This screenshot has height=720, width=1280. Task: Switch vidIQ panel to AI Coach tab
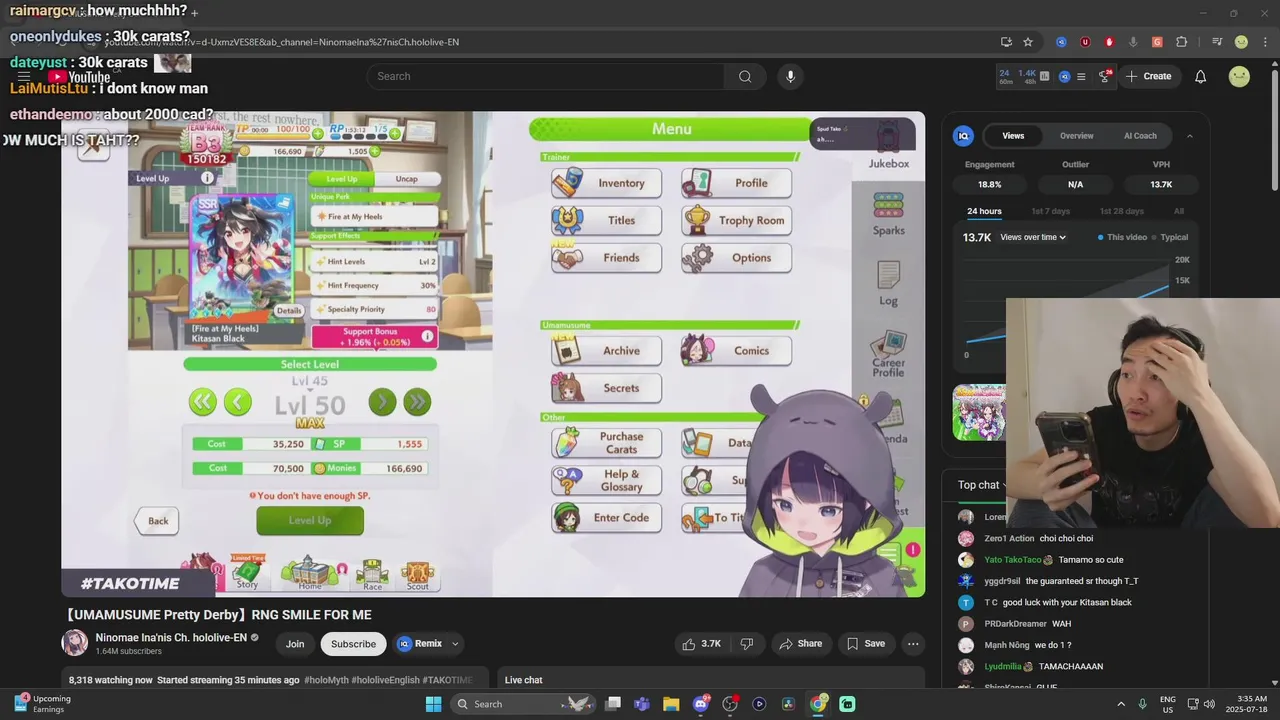click(x=1140, y=136)
